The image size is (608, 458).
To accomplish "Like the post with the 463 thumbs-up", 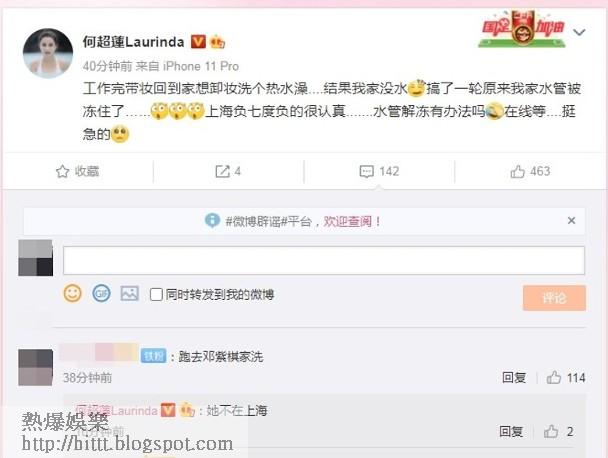I will pos(517,171).
